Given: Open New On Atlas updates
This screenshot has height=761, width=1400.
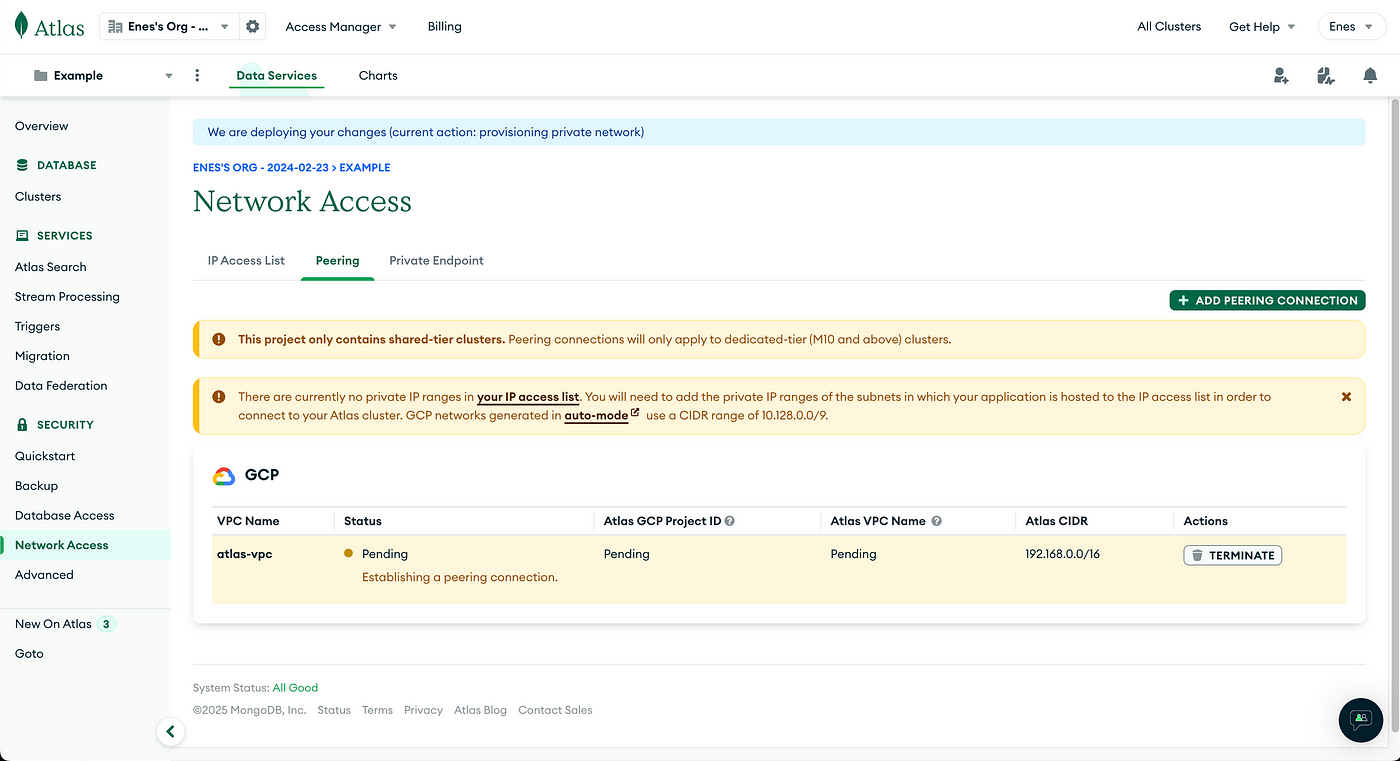Looking at the screenshot, I should coord(65,624).
